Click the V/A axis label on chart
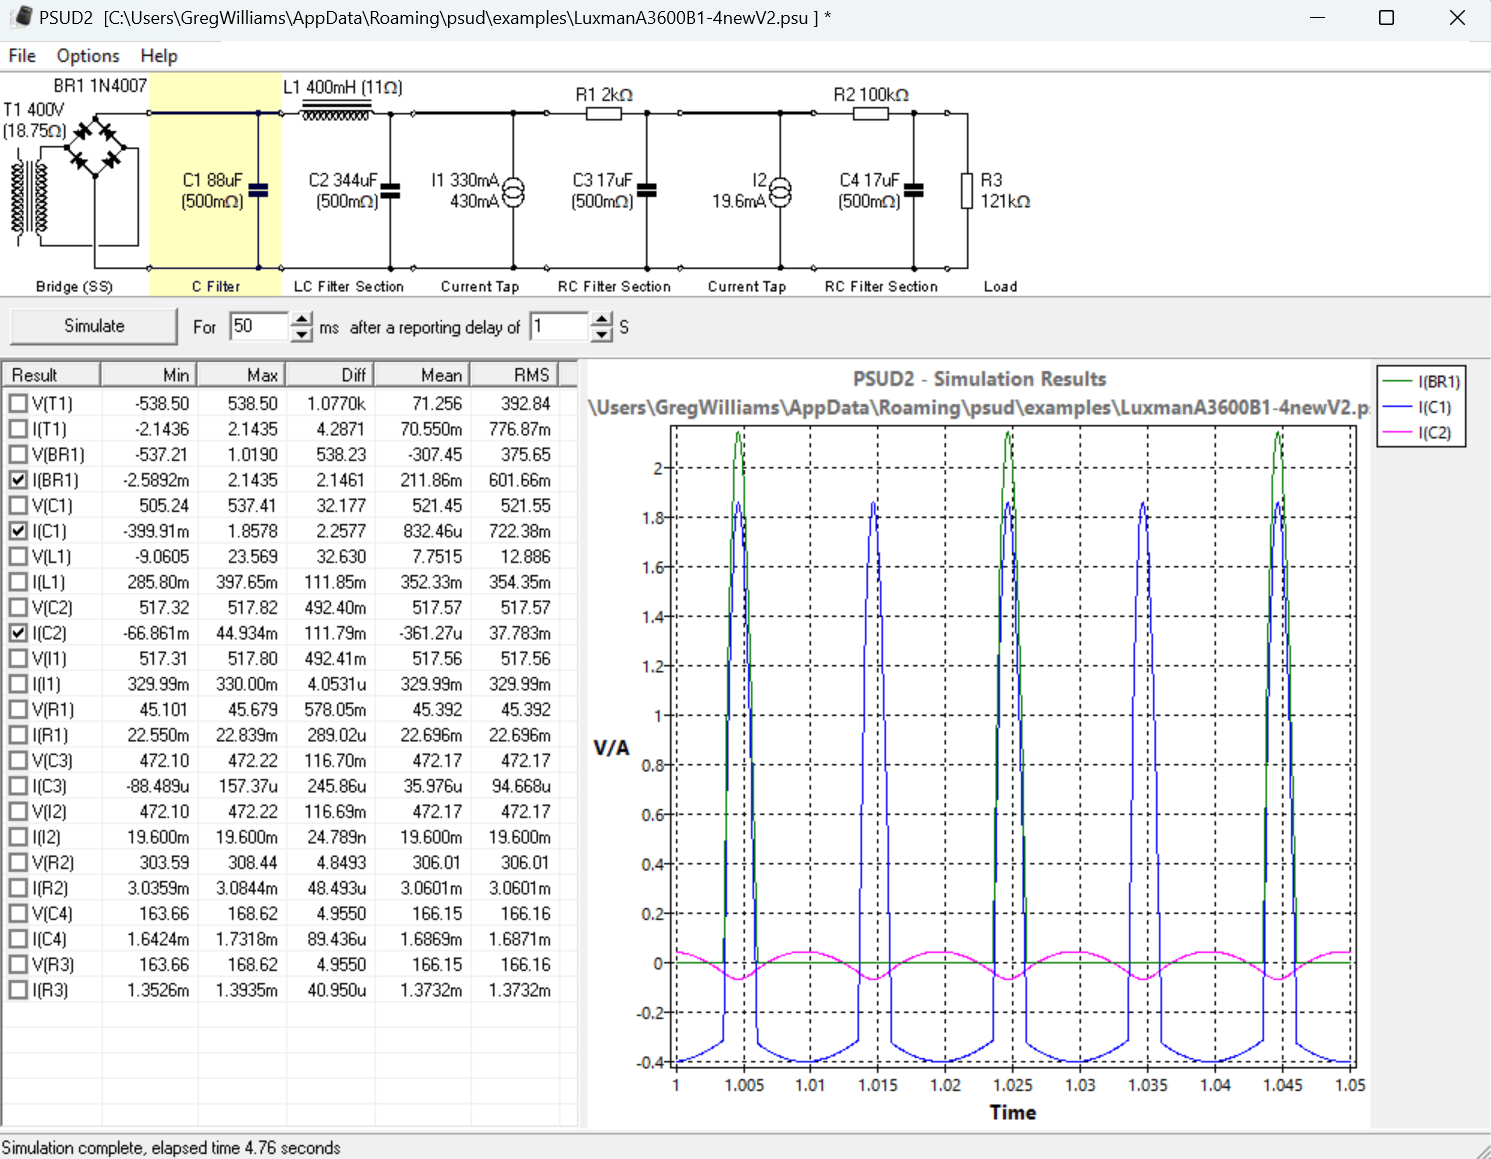The width and height of the screenshot is (1491, 1159). [x=611, y=748]
